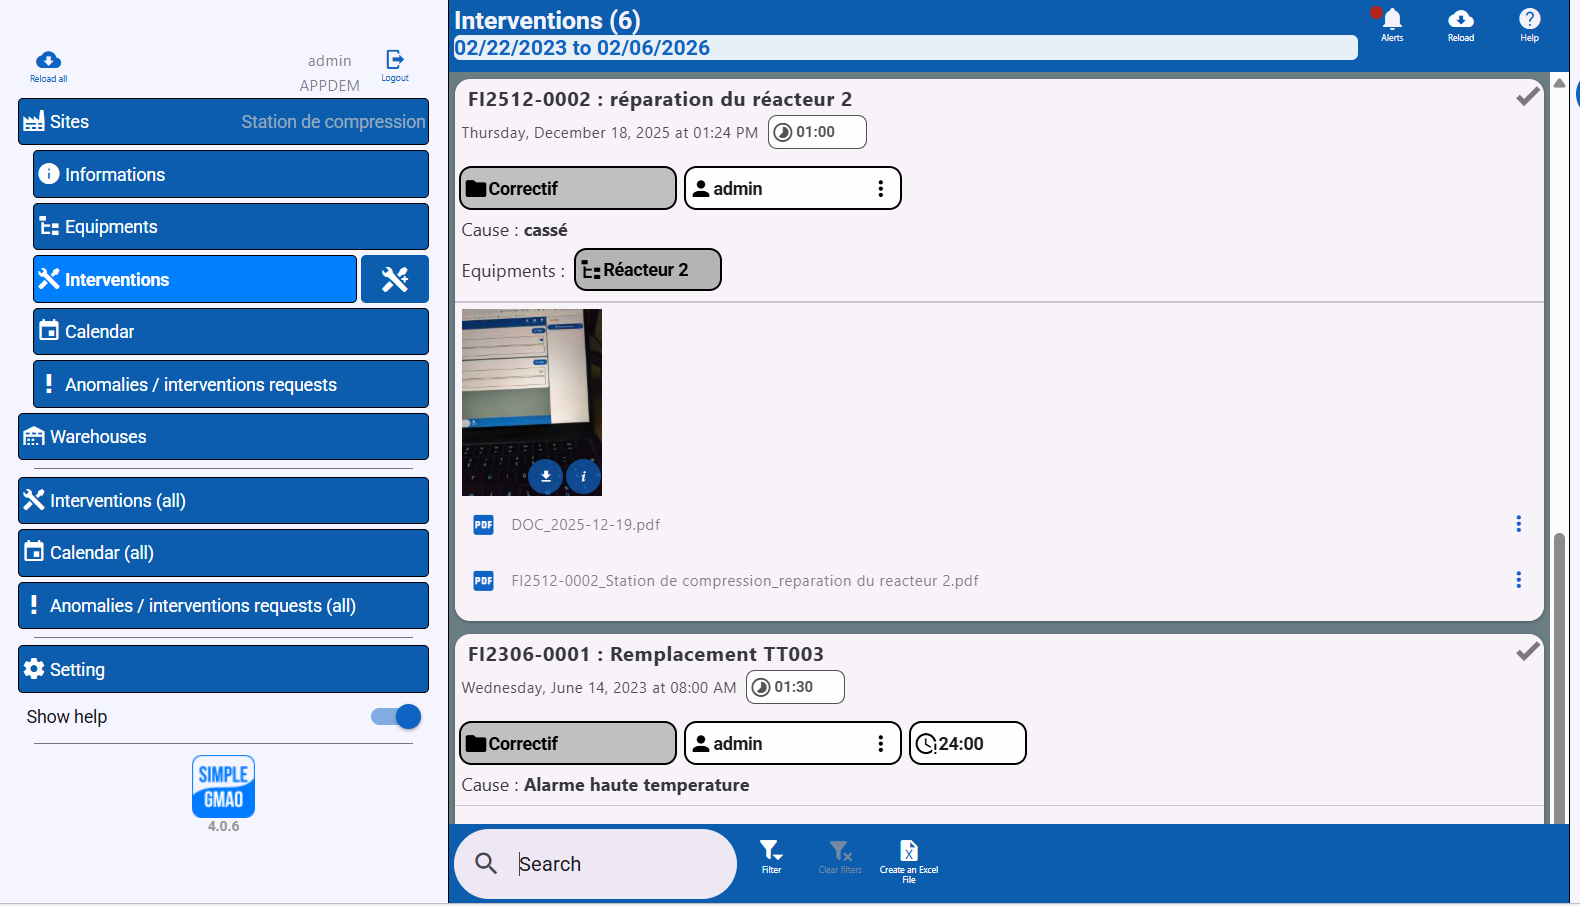Click title FI2512-0002 : réparation du réacteur 2
1580x906 pixels.
pos(660,99)
